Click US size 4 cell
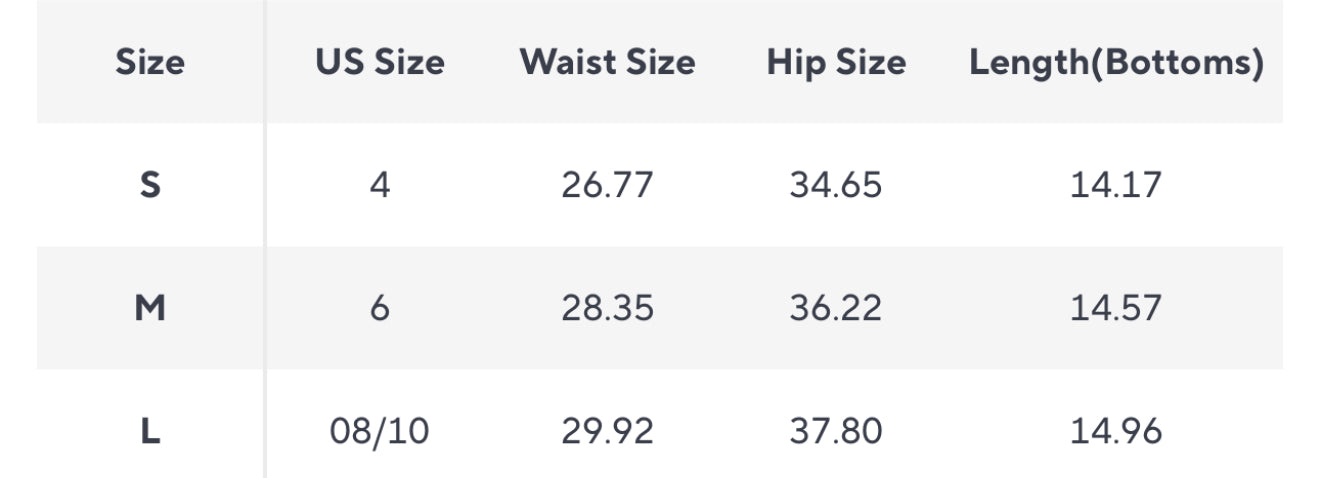Screen dimensions: 1320x478 coord(380,185)
